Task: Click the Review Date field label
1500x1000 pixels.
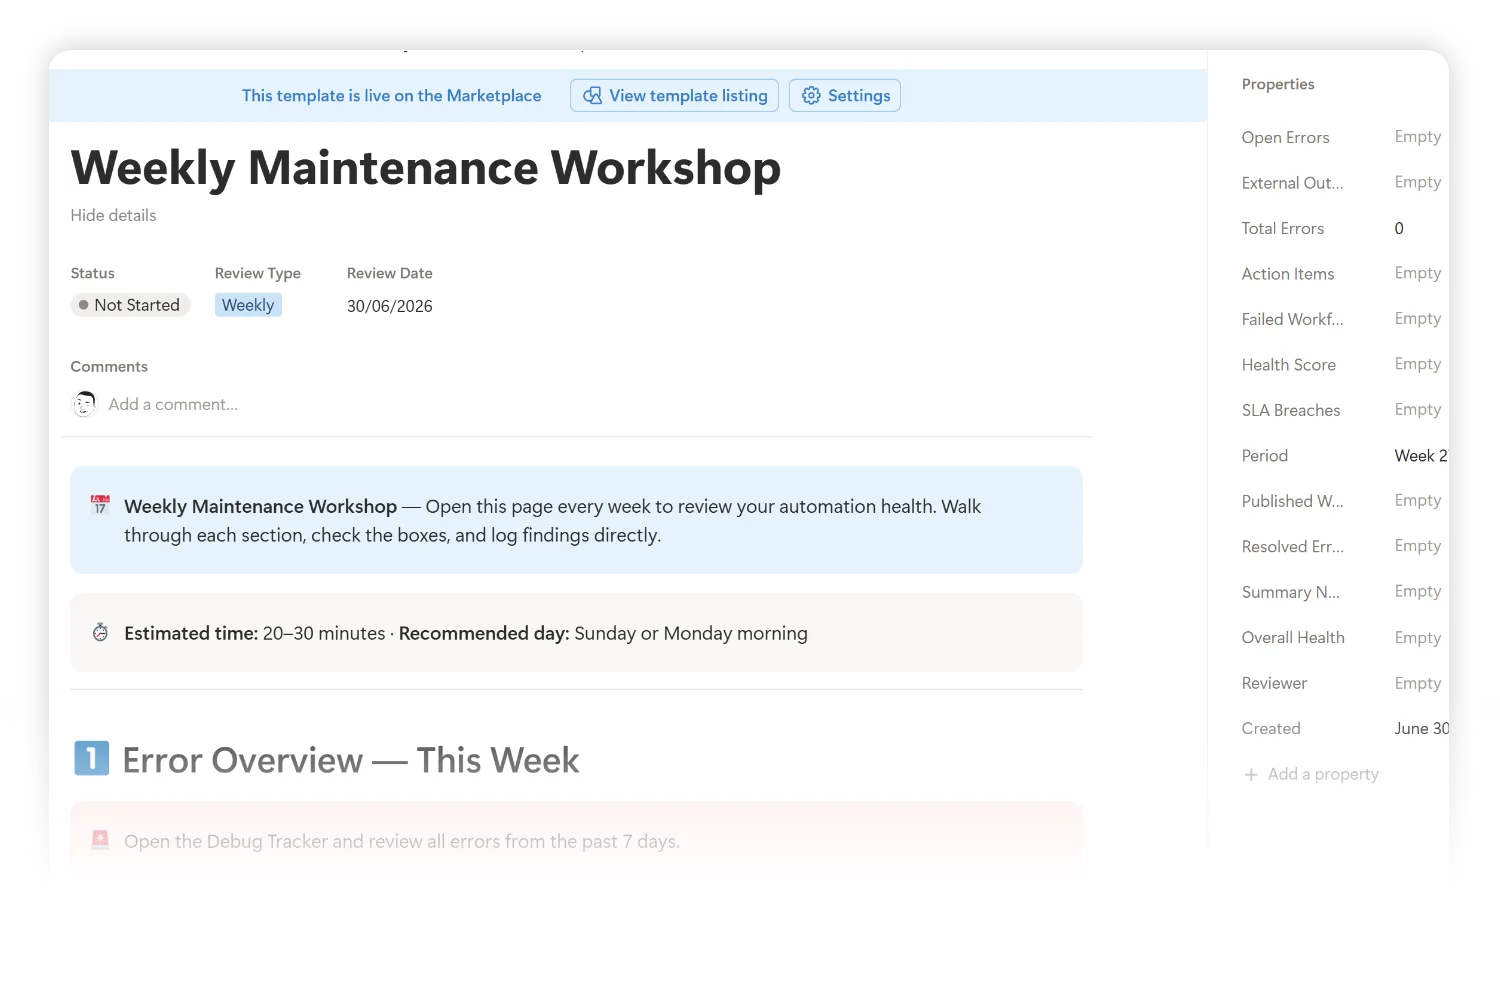Action: click(390, 274)
